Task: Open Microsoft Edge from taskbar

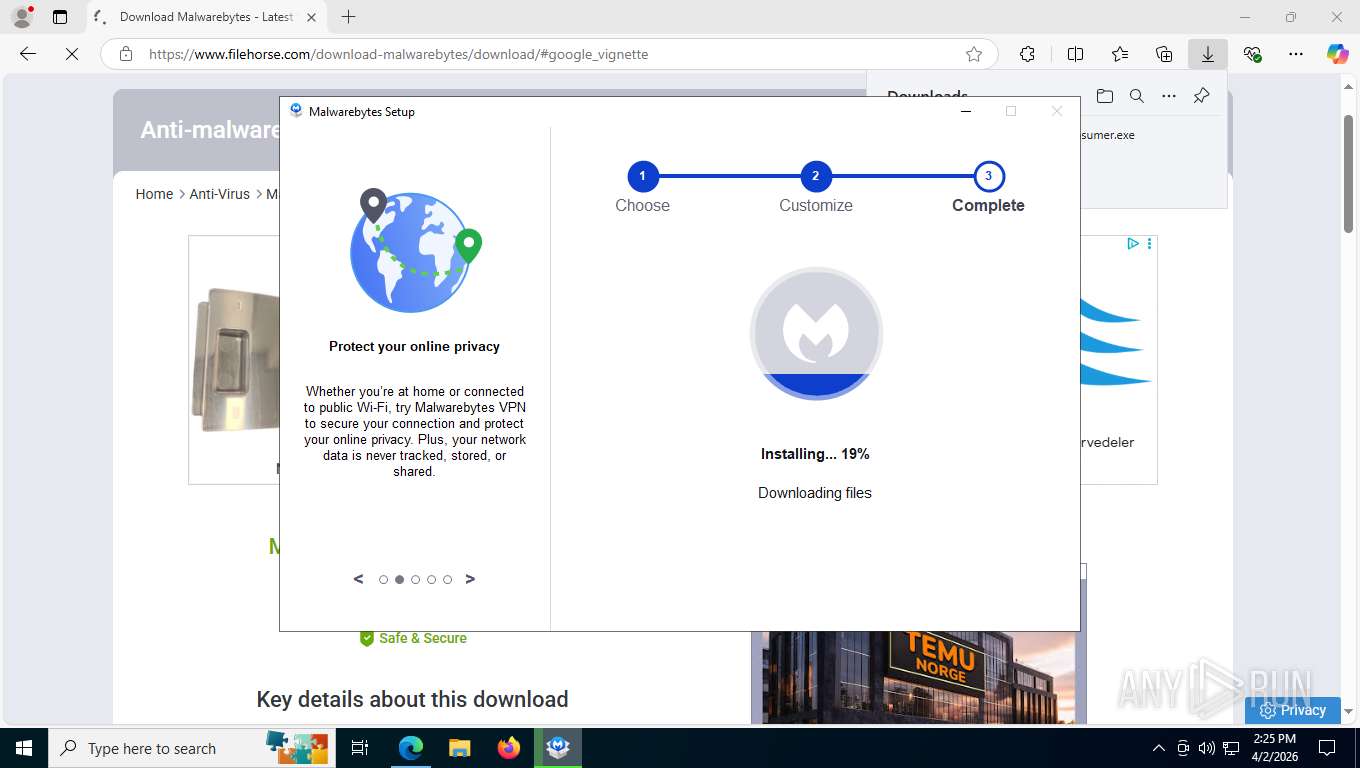Action: pos(410,748)
